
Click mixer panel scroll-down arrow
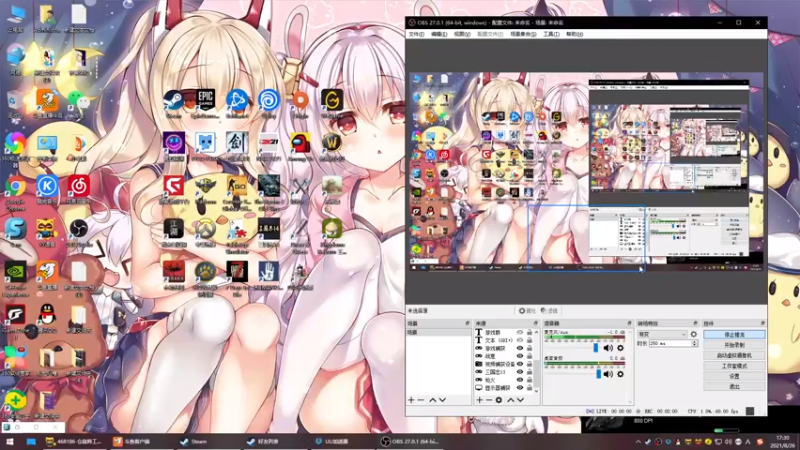[x=630, y=402]
